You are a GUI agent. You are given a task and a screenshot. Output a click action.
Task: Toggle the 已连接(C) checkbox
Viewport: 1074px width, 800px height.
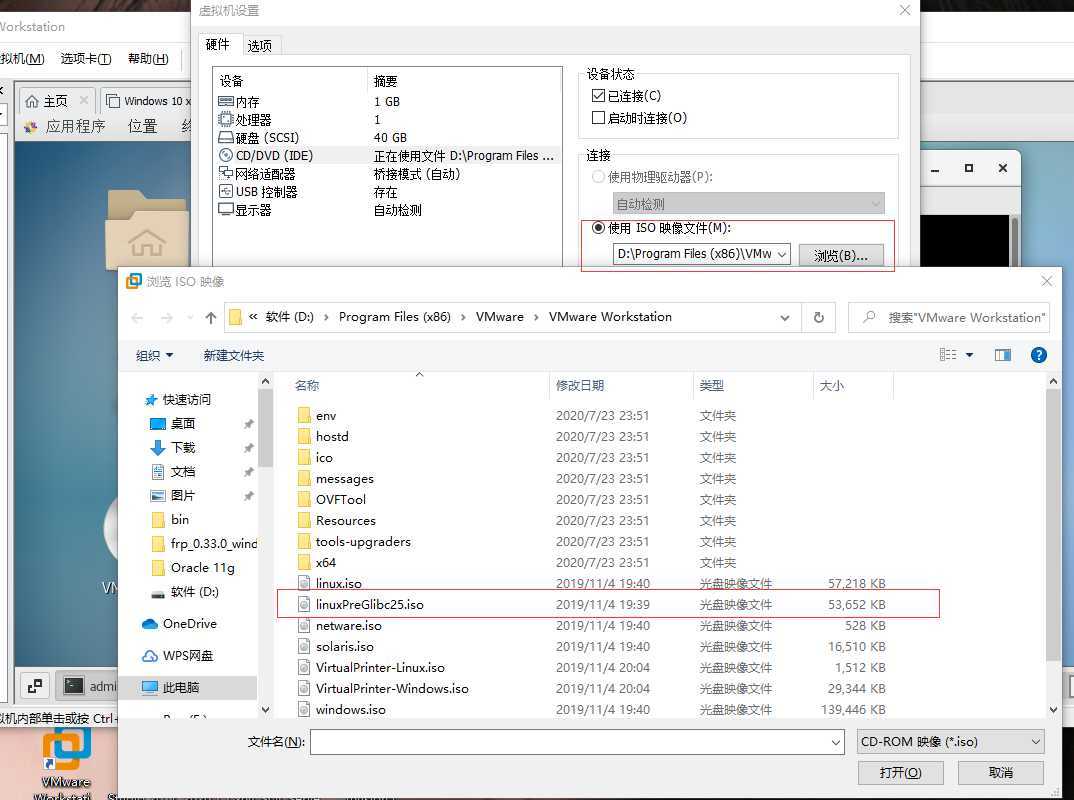coord(598,96)
